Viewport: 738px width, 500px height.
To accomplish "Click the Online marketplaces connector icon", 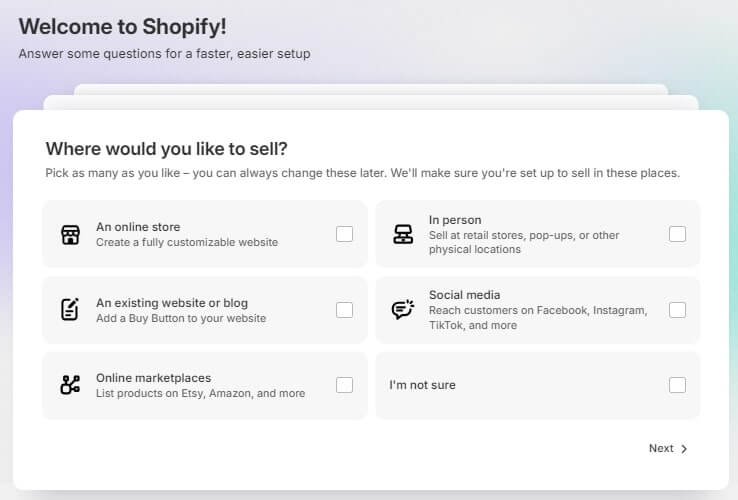I will [70, 385].
